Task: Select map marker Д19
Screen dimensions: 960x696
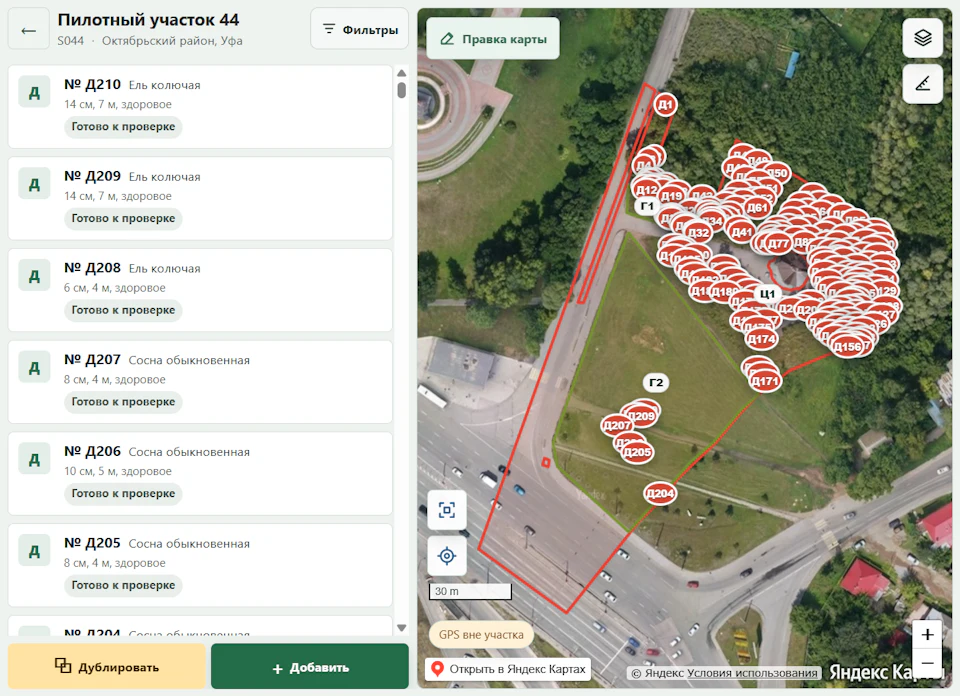Action: point(672,196)
